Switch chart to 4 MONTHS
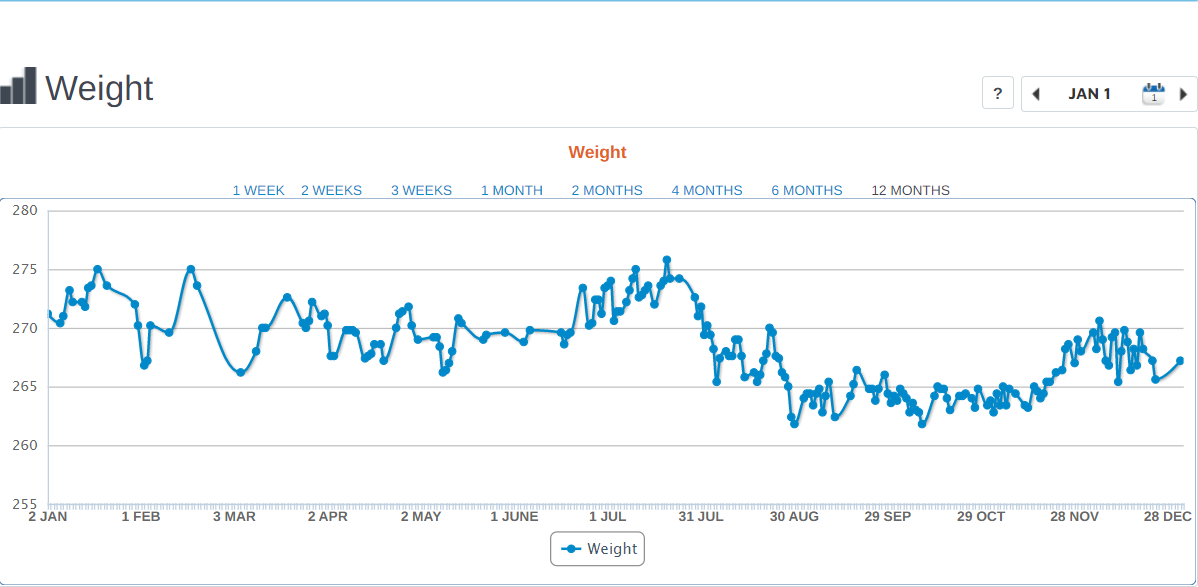 point(707,190)
